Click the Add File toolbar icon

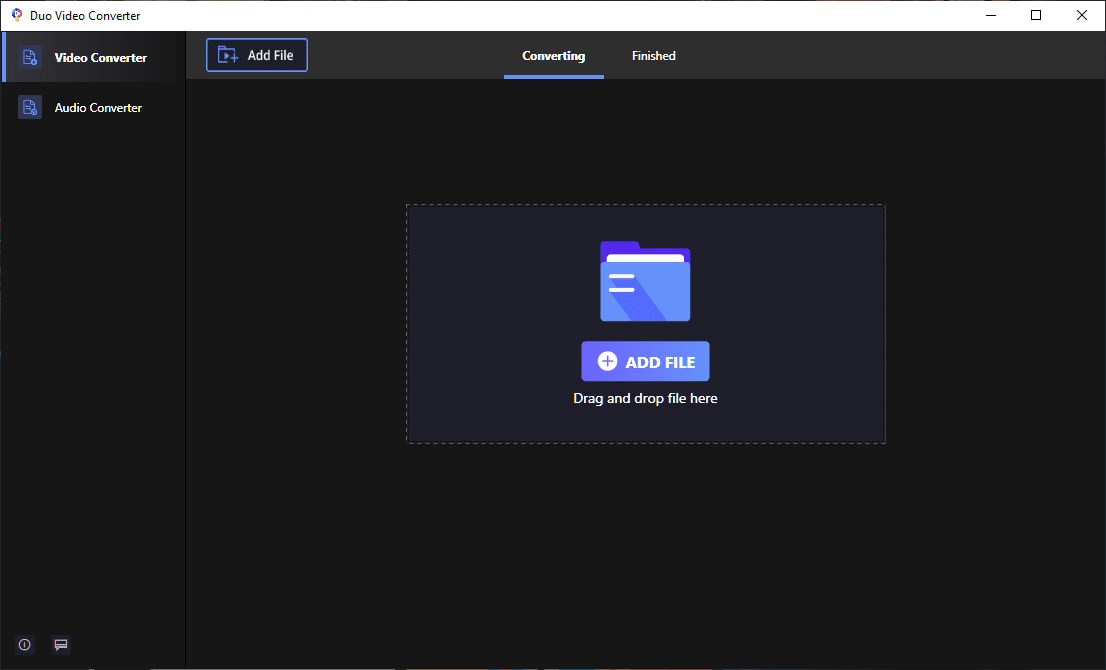pos(228,55)
